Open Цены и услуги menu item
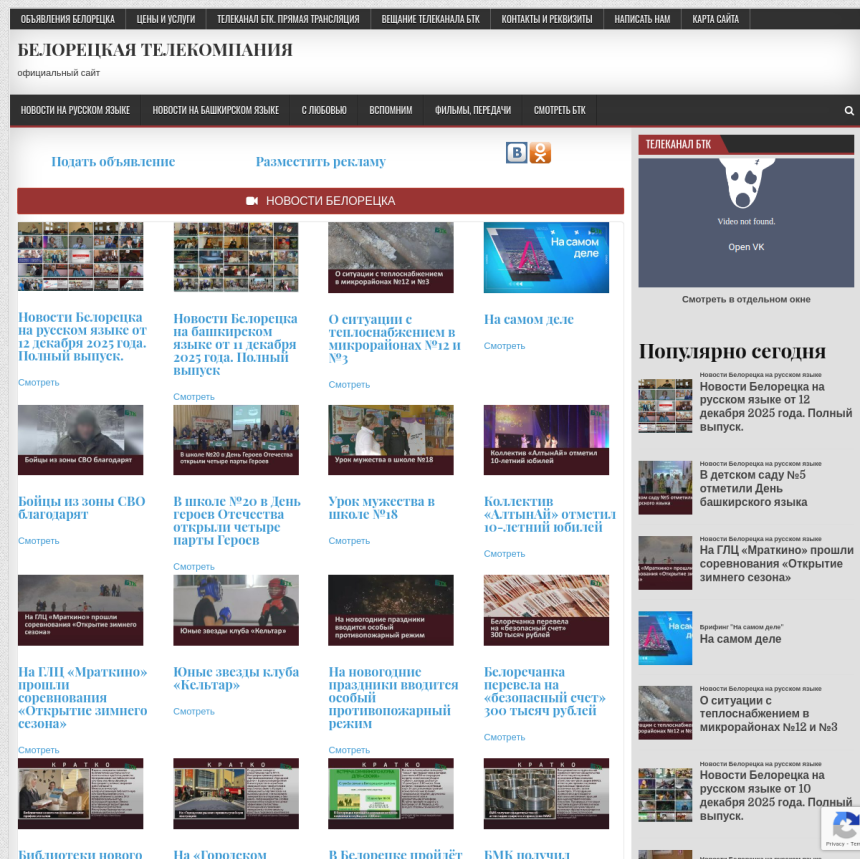 coord(166,19)
